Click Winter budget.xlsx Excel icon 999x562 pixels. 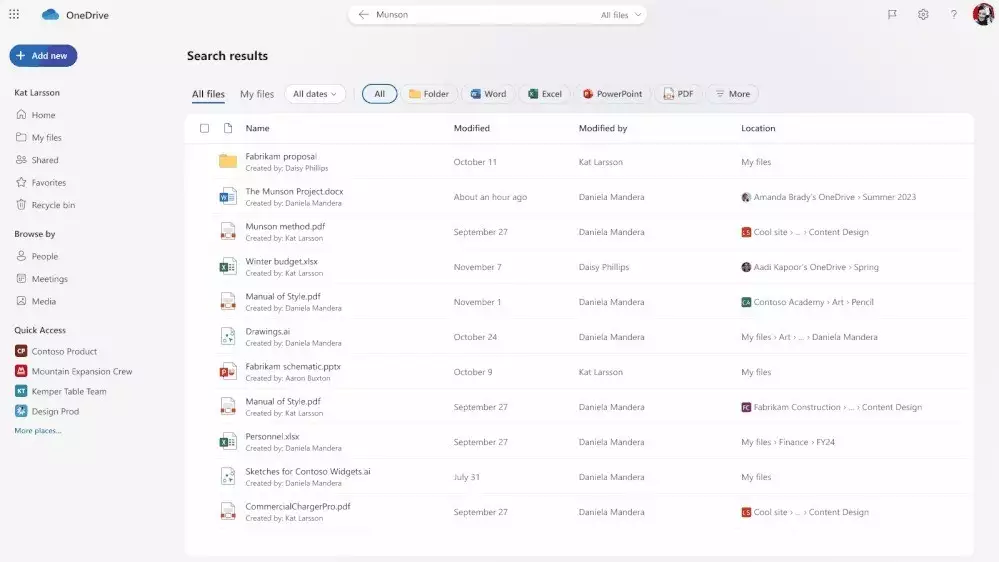click(227, 266)
